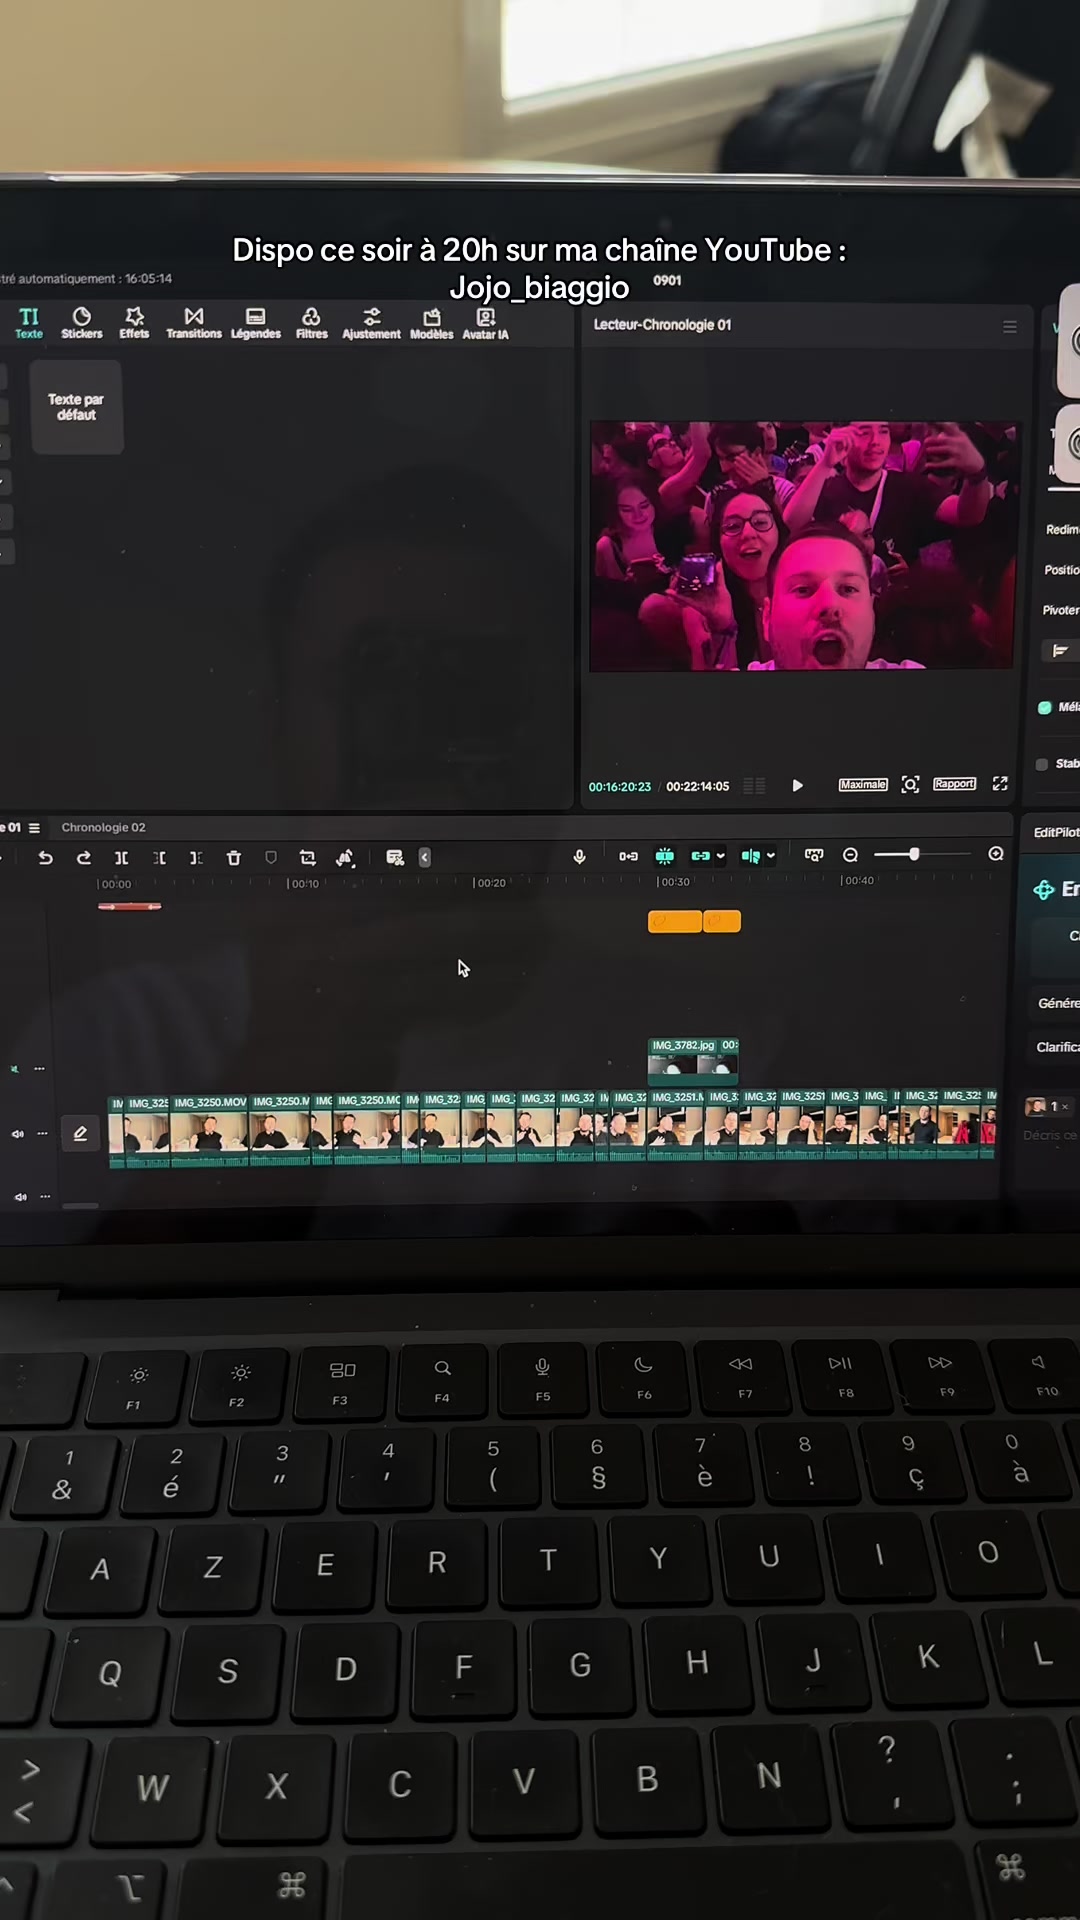Start voice-over recording with microphone
This screenshot has height=1920, width=1080.
point(579,856)
